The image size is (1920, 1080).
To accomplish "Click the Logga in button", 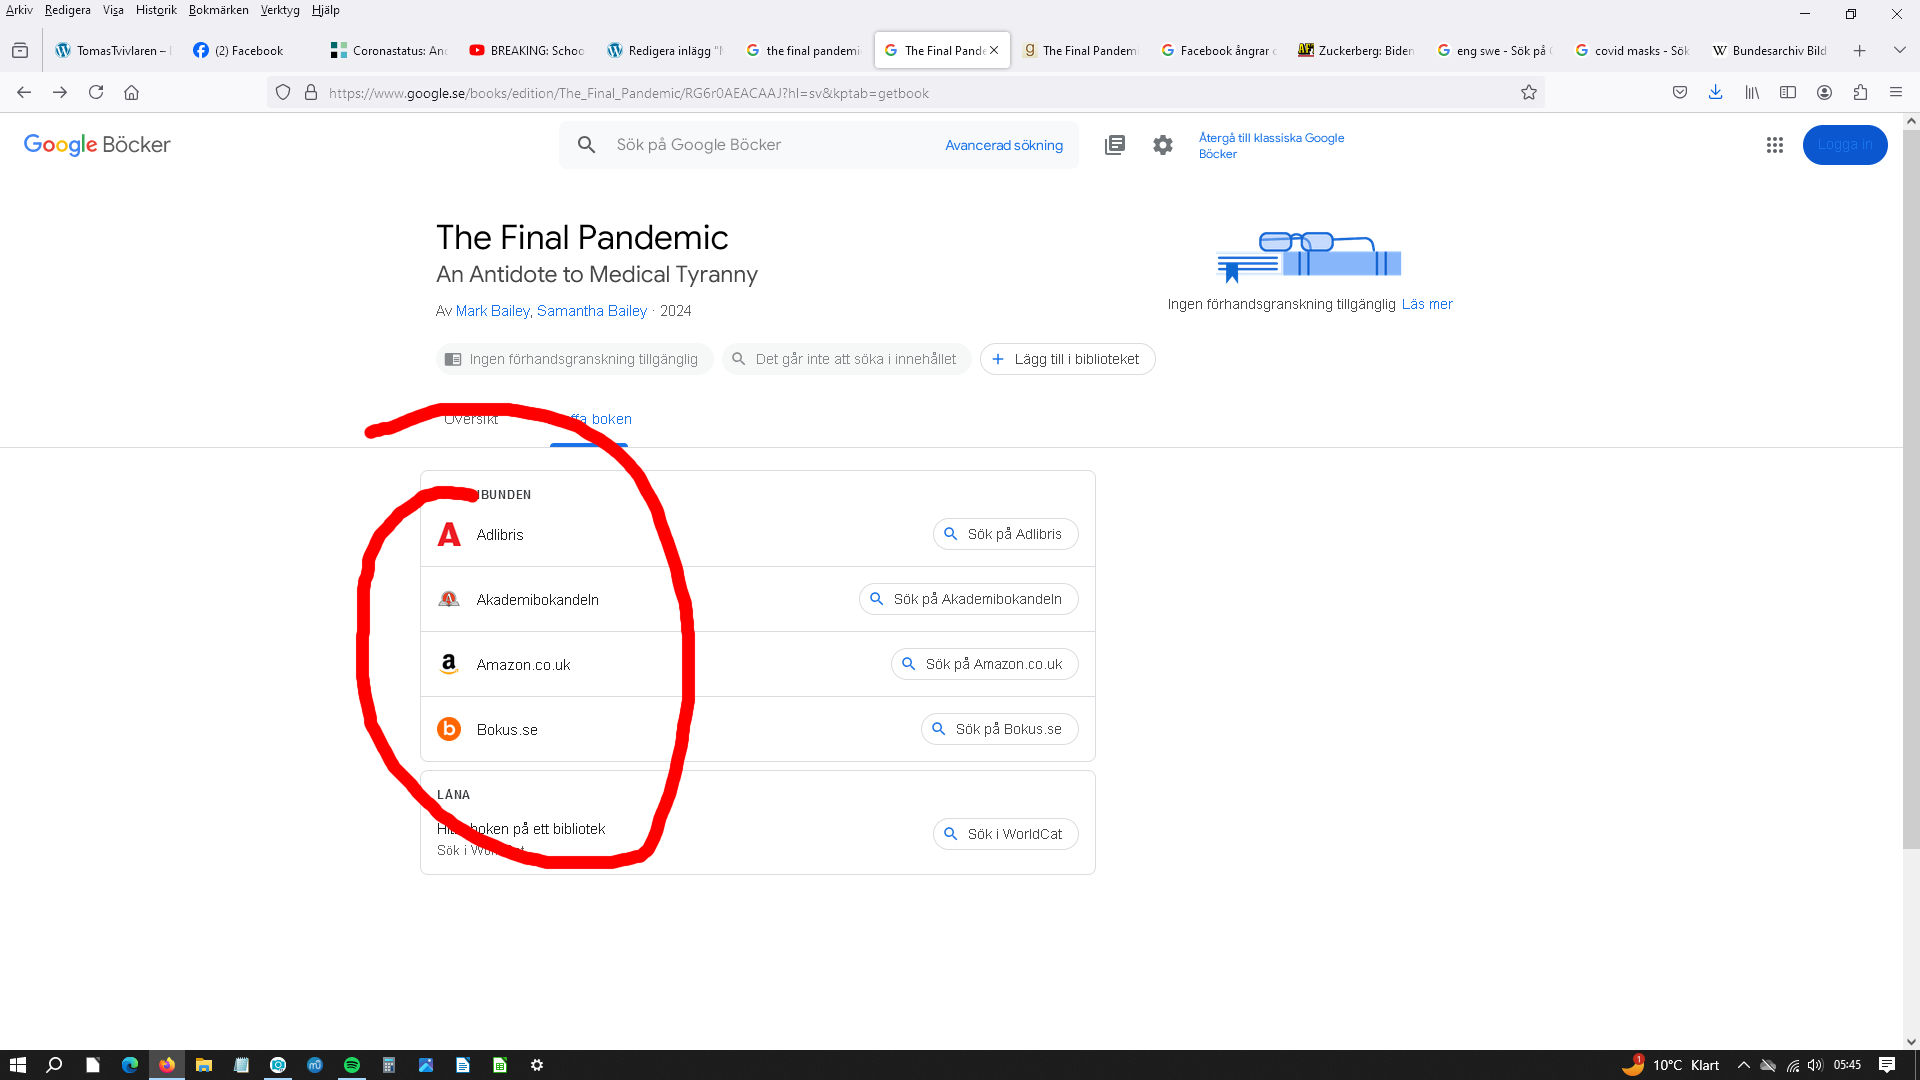I will [1845, 145].
